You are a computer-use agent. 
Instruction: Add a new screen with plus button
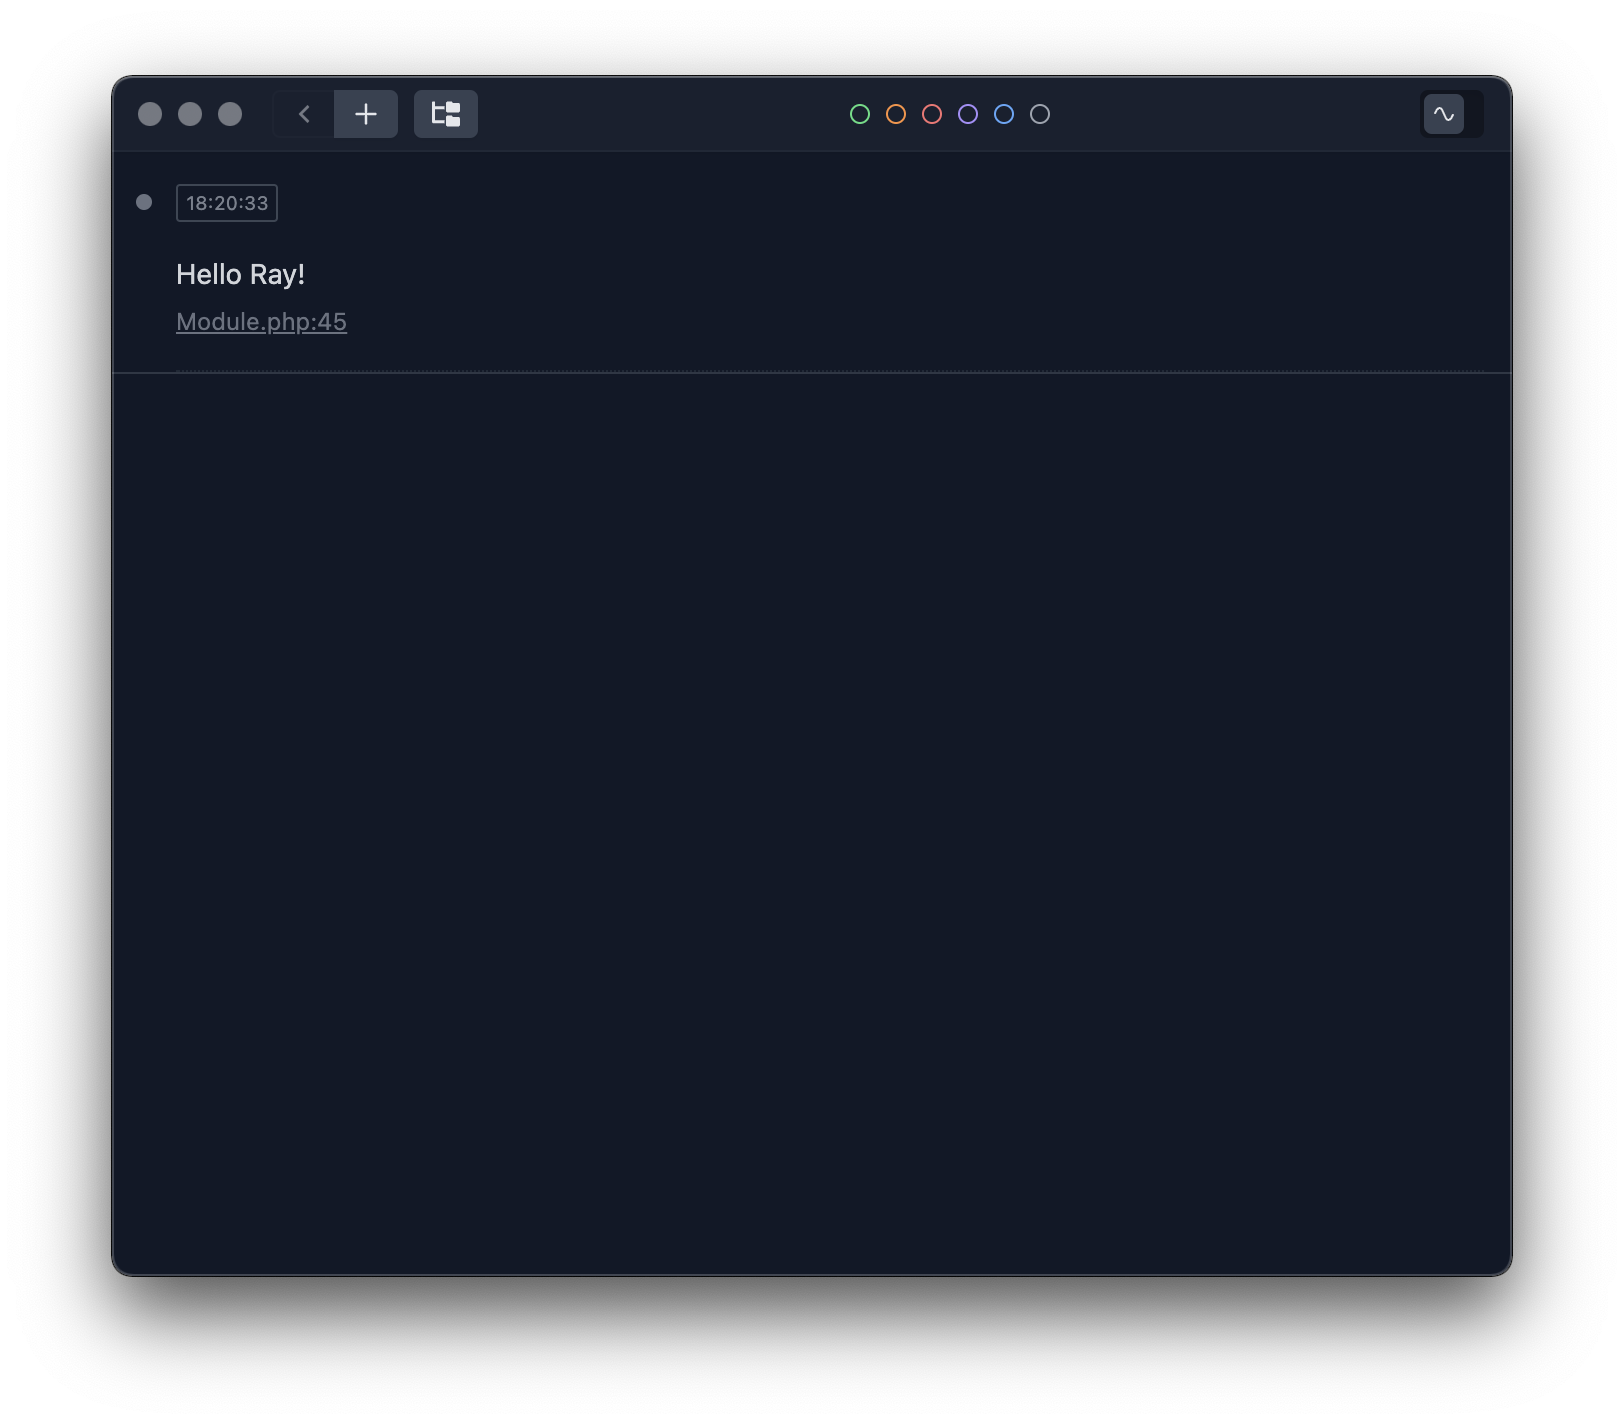pos(366,114)
